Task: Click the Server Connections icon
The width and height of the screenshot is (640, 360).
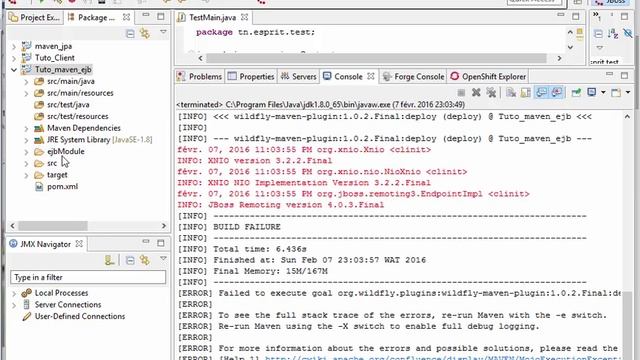Action: tap(27, 304)
